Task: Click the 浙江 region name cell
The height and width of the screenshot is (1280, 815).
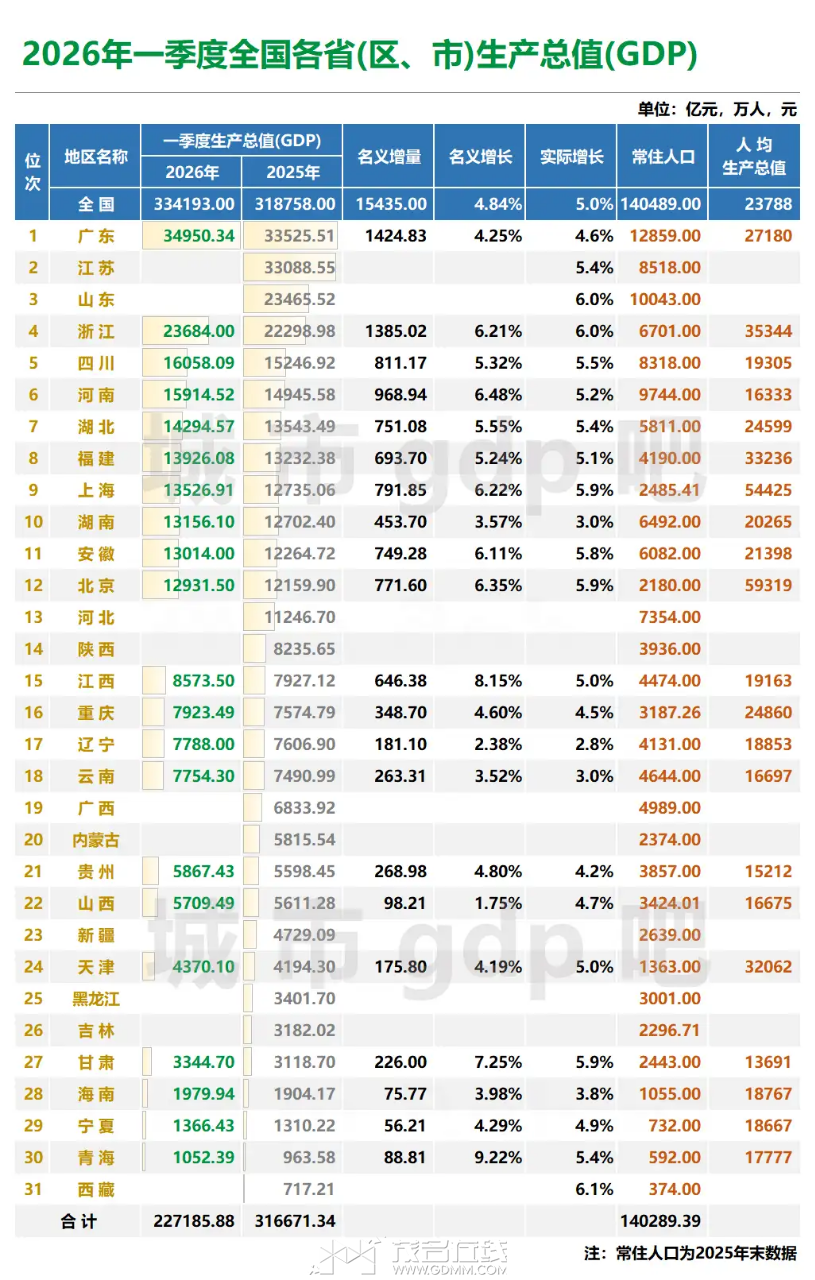Action: pos(96,331)
